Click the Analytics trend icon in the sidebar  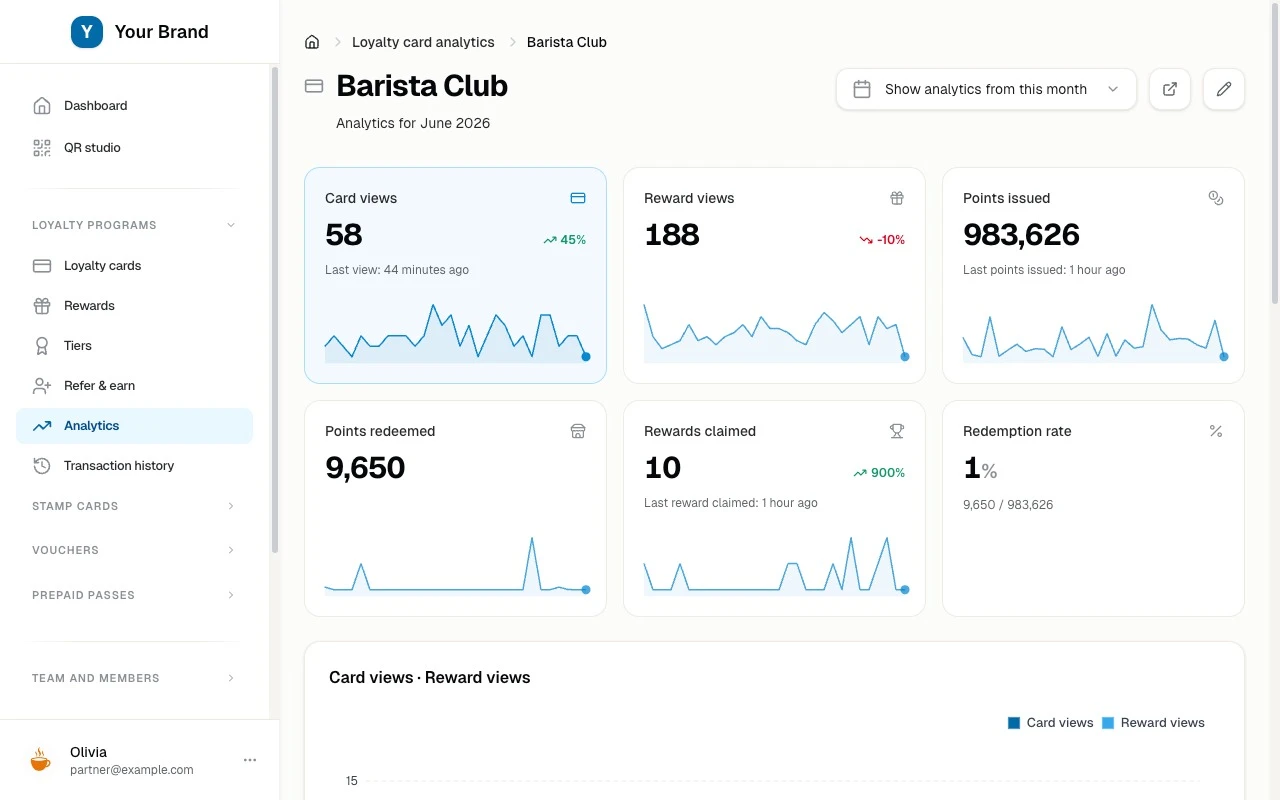42,426
